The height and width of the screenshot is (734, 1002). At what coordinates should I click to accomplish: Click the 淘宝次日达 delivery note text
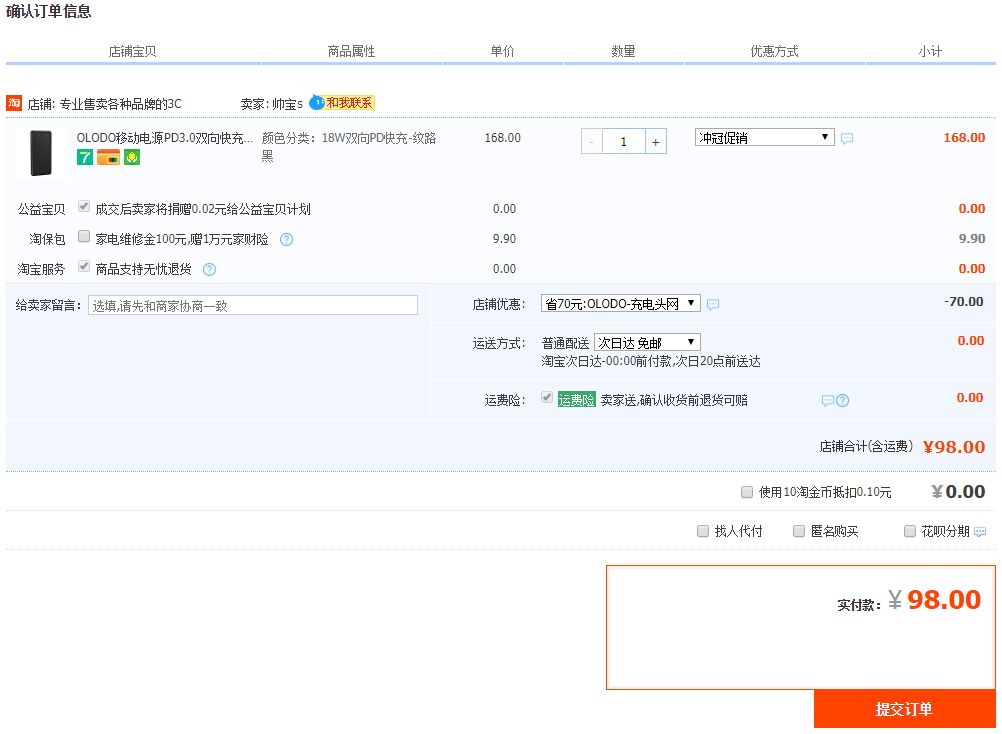point(651,362)
